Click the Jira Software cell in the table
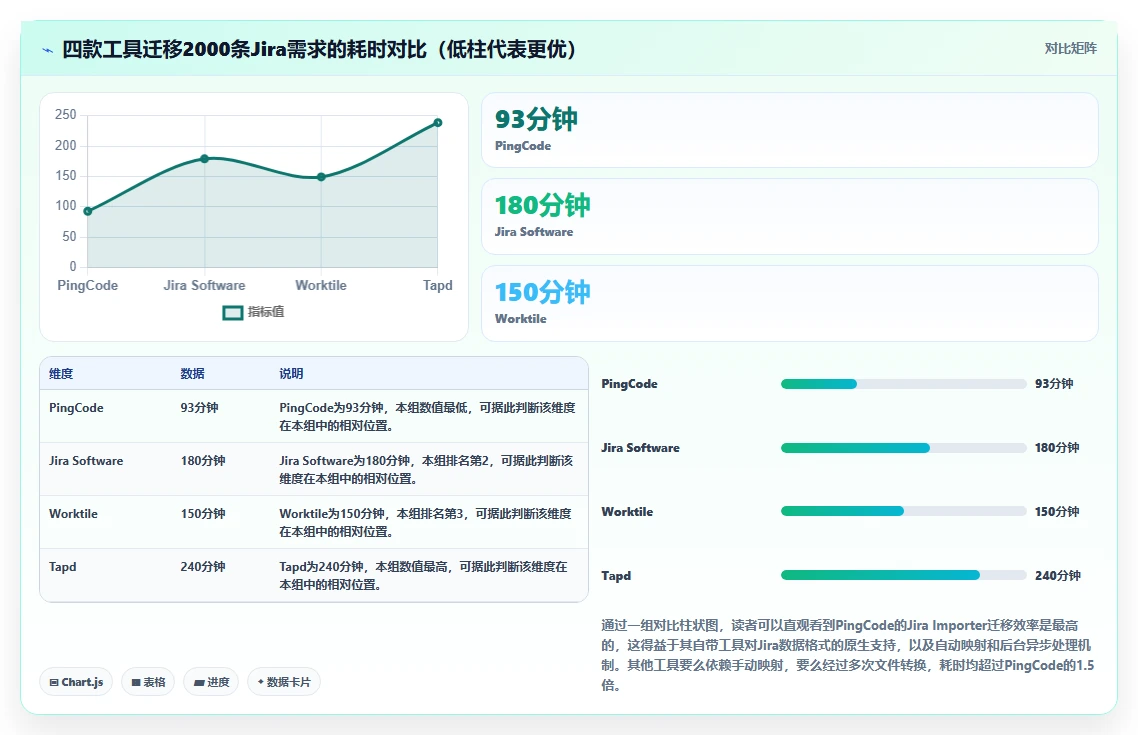Viewport: 1138px width, 735px height. (x=86, y=461)
